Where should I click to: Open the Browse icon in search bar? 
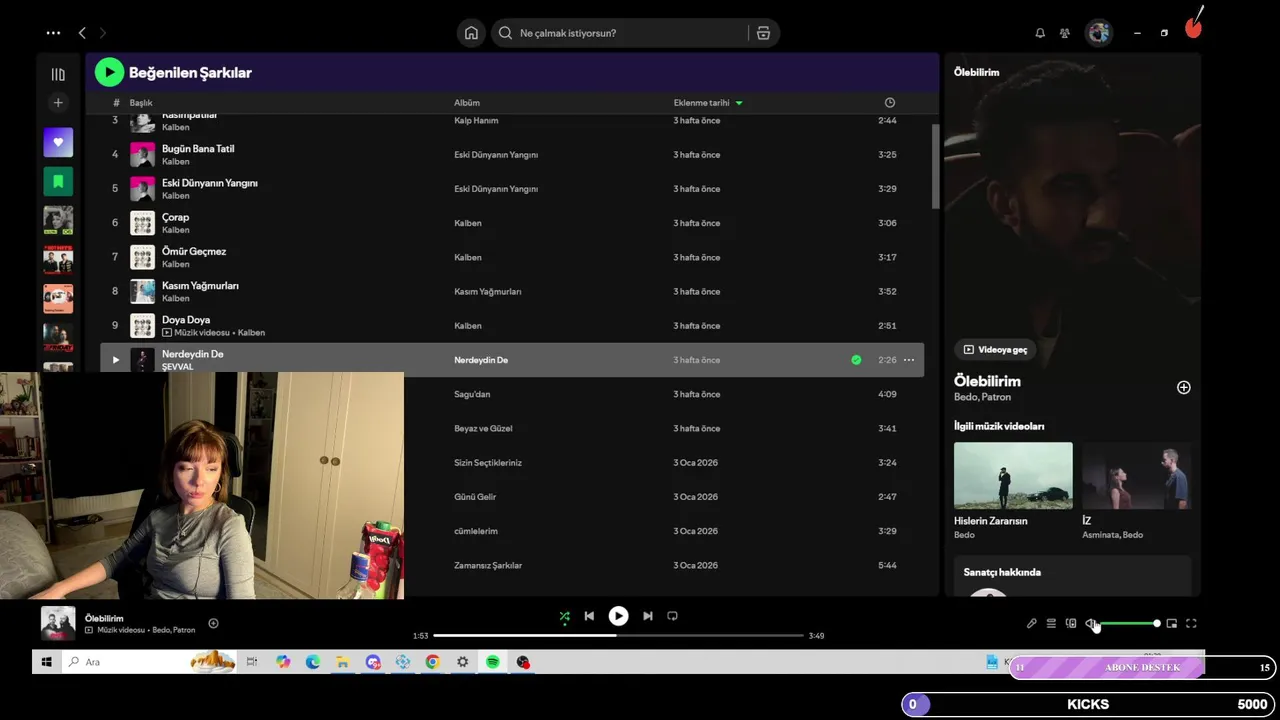763,33
